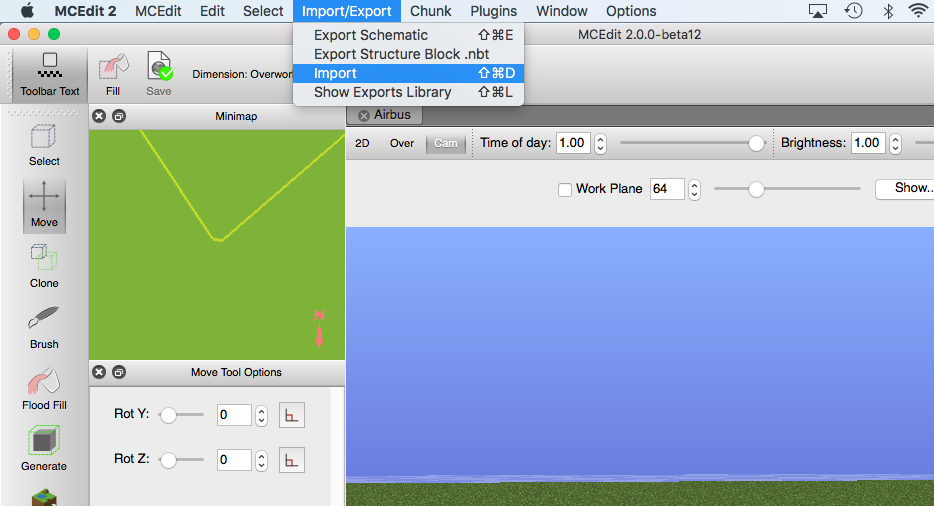Close the Airbus tab
The image size is (934, 506).
364,116
